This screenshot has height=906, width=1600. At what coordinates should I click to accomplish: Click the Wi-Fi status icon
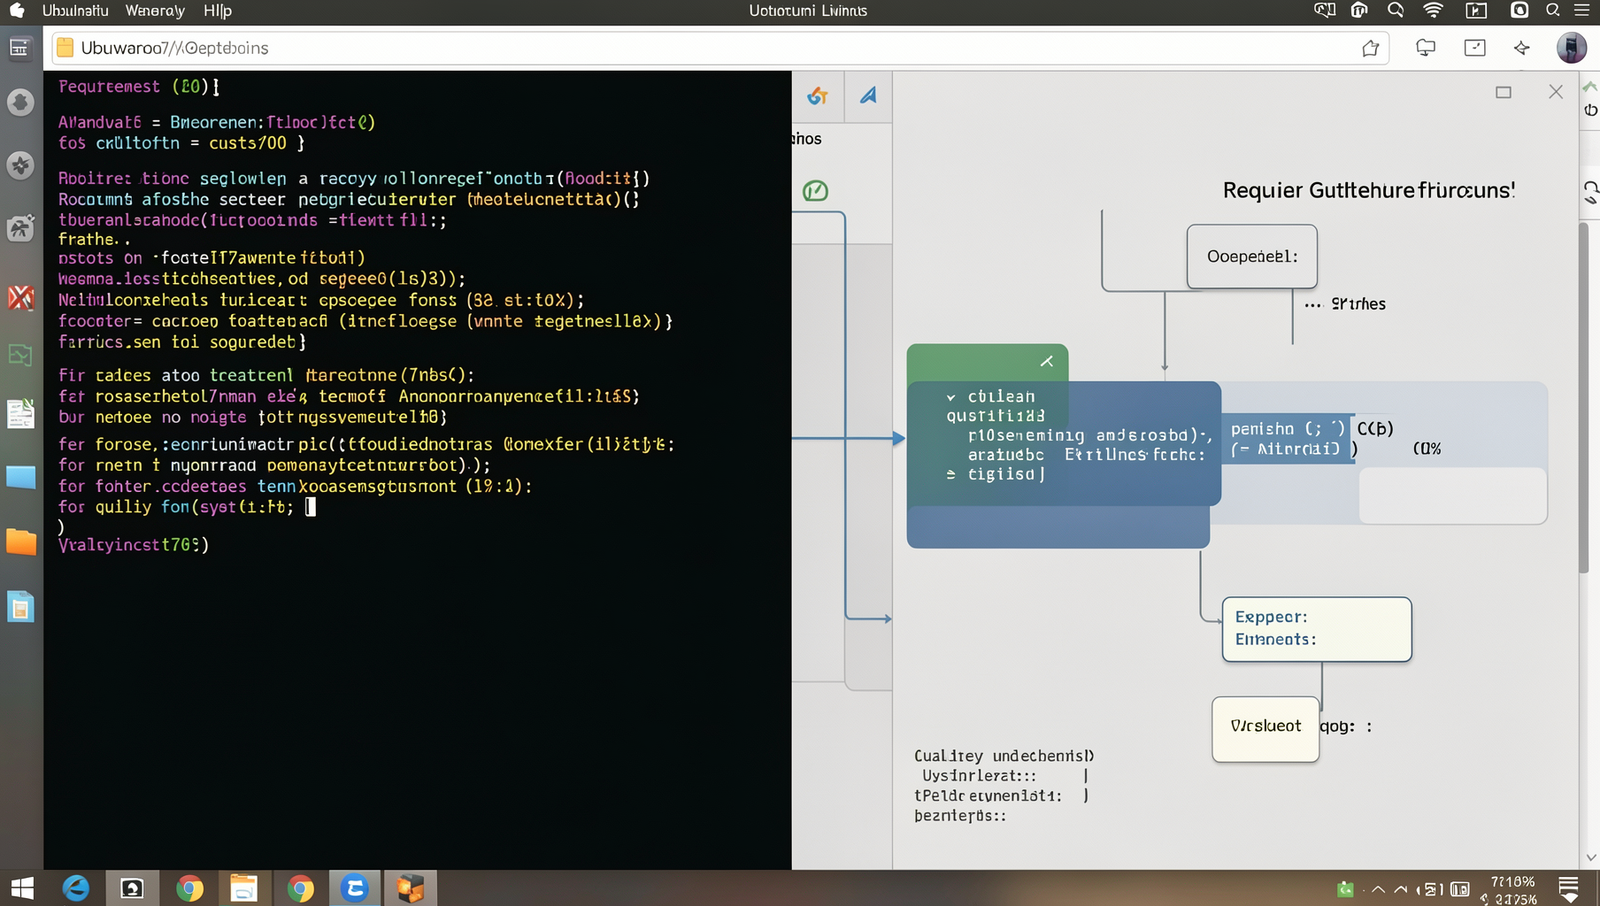click(x=1433, y=10)
